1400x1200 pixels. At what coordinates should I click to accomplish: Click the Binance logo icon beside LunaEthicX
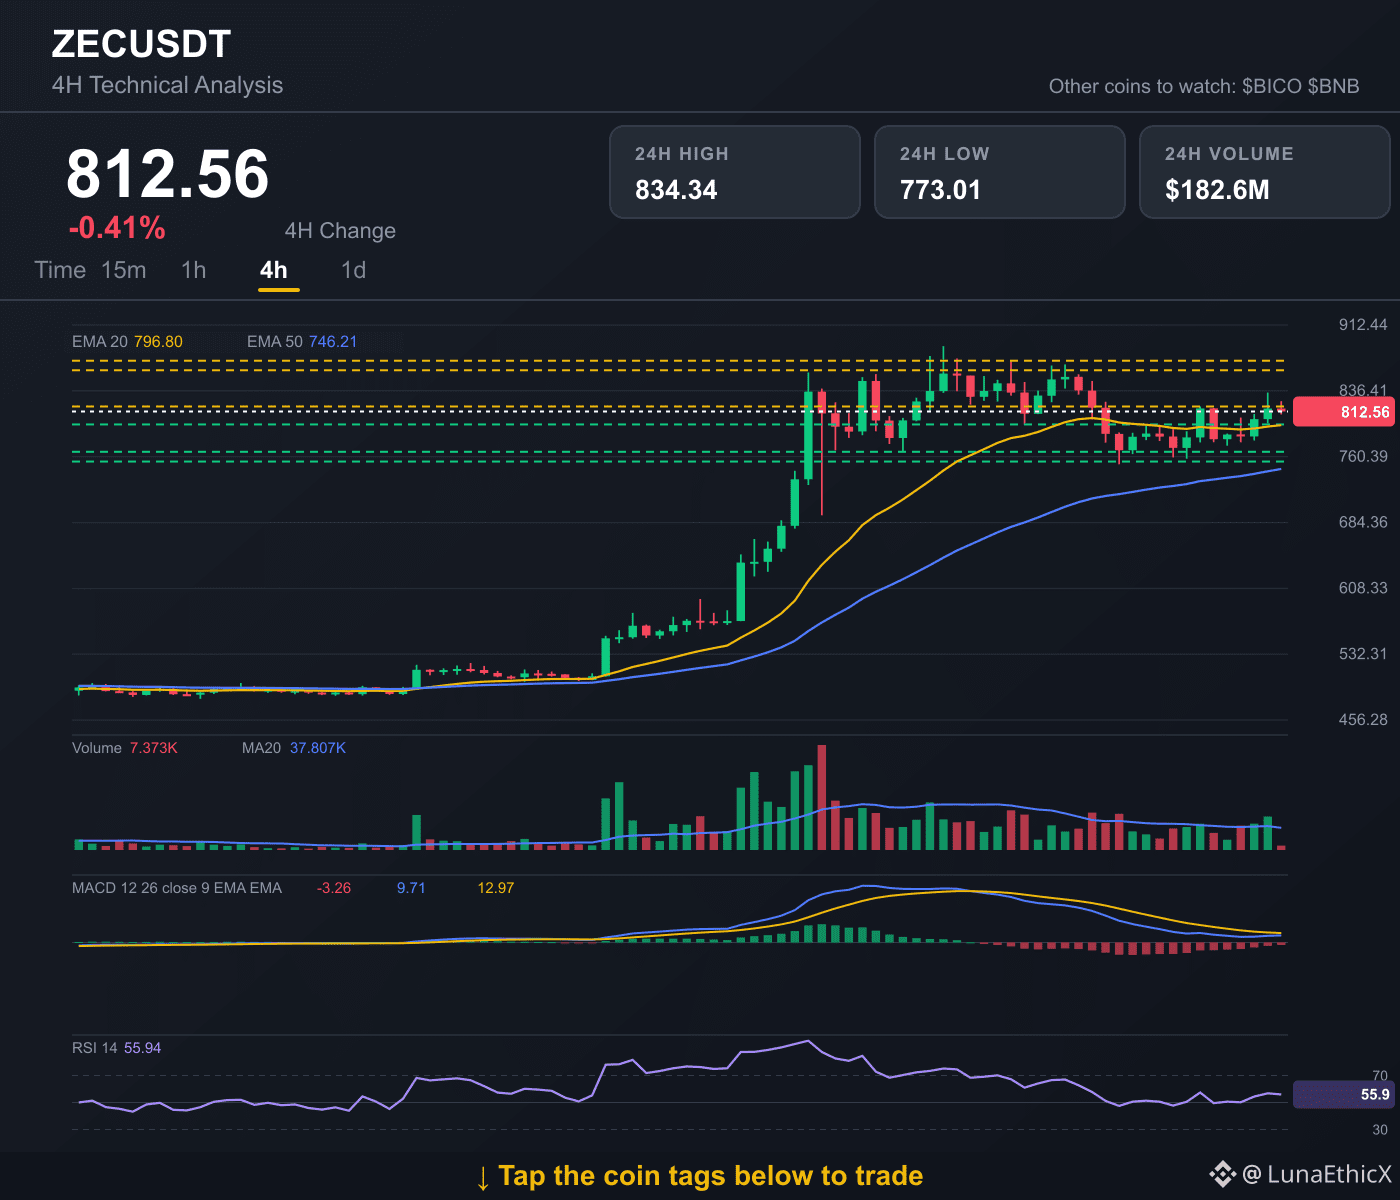point(1223,1175)
